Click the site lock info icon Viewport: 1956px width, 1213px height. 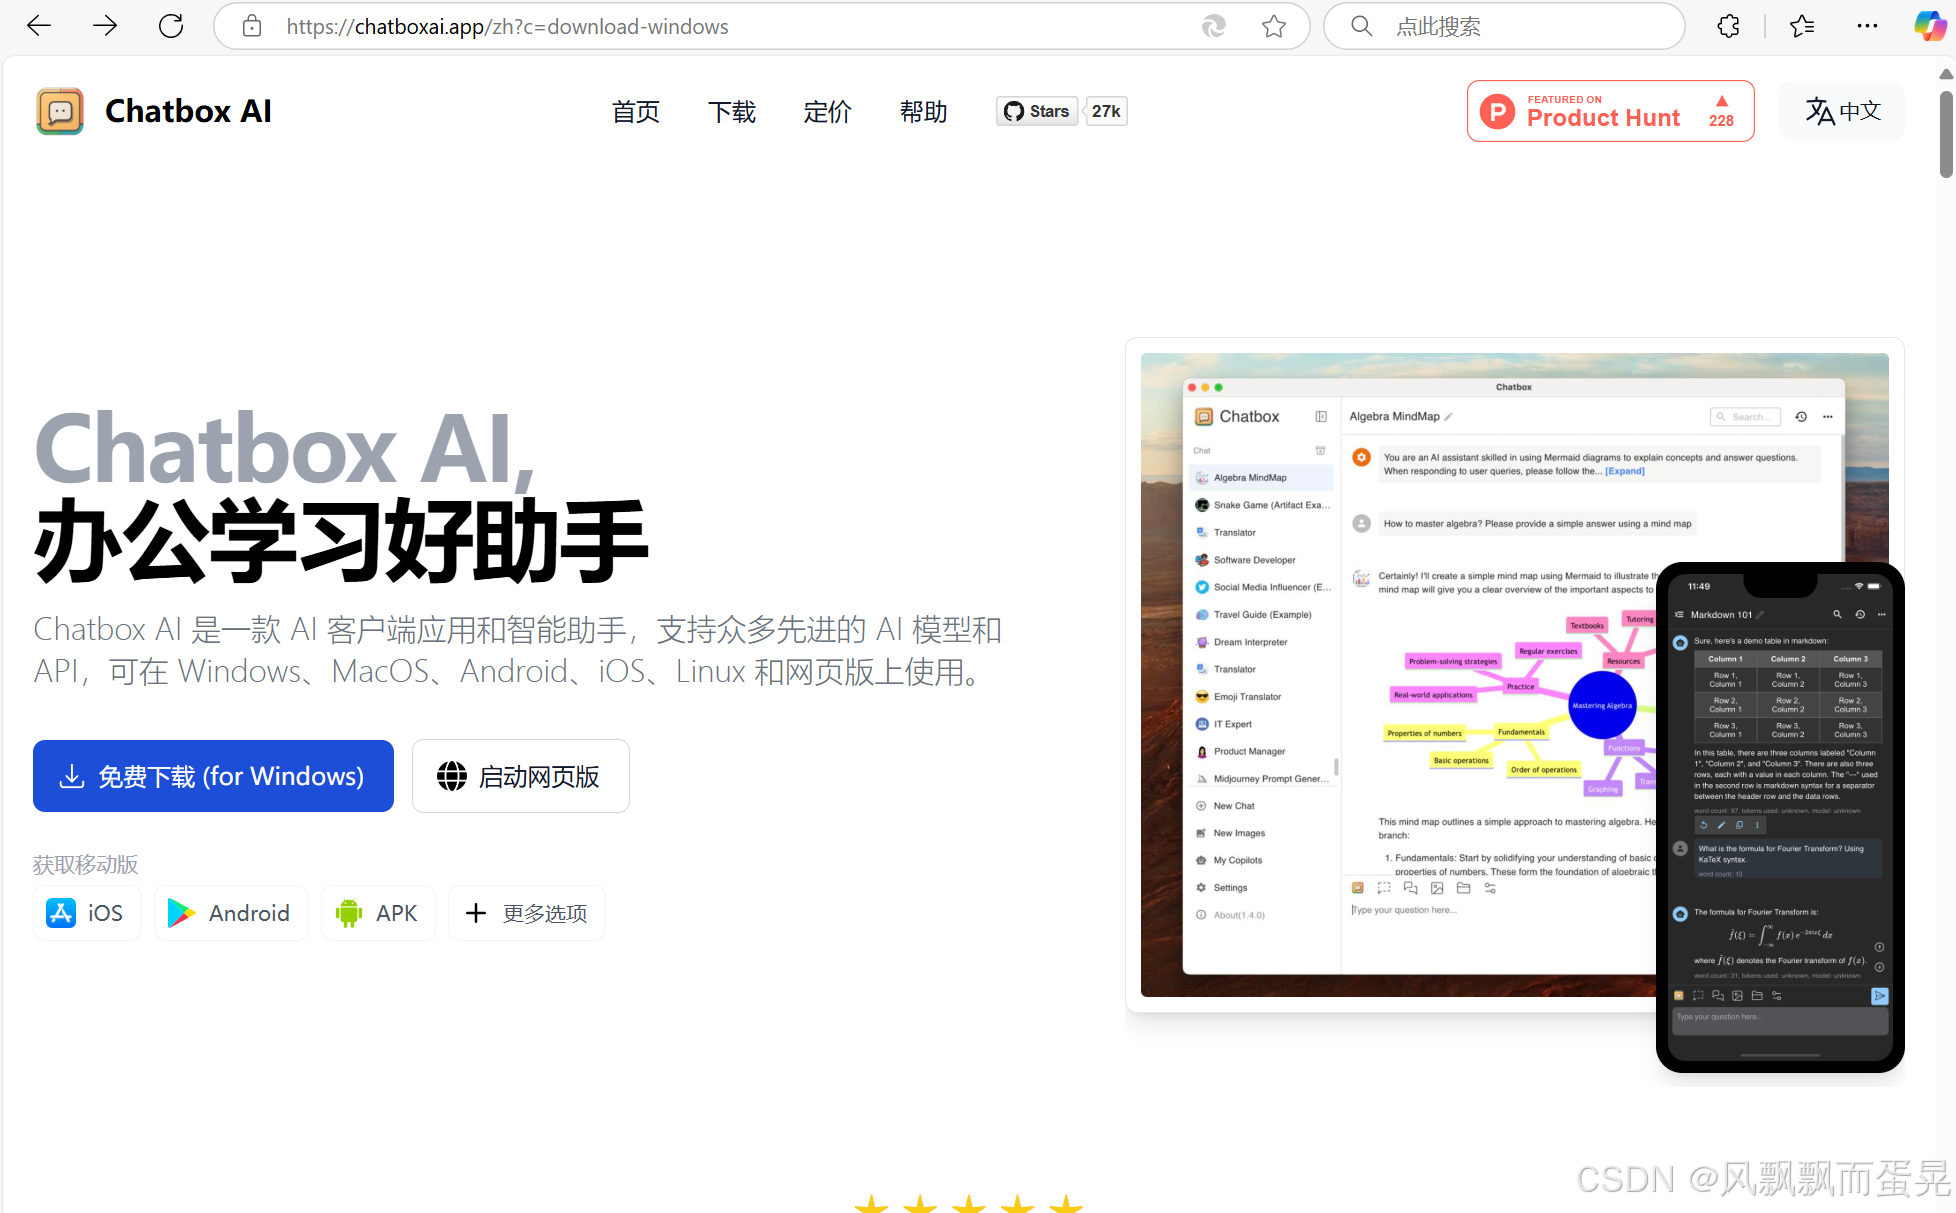pos(252,26)
